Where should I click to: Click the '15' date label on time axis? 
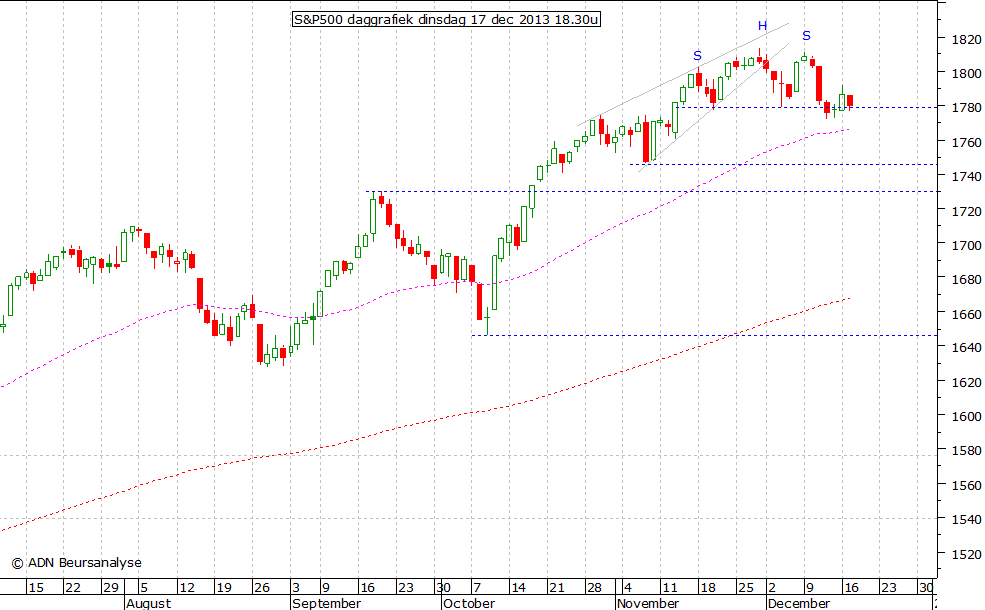(x=36, y=588)
